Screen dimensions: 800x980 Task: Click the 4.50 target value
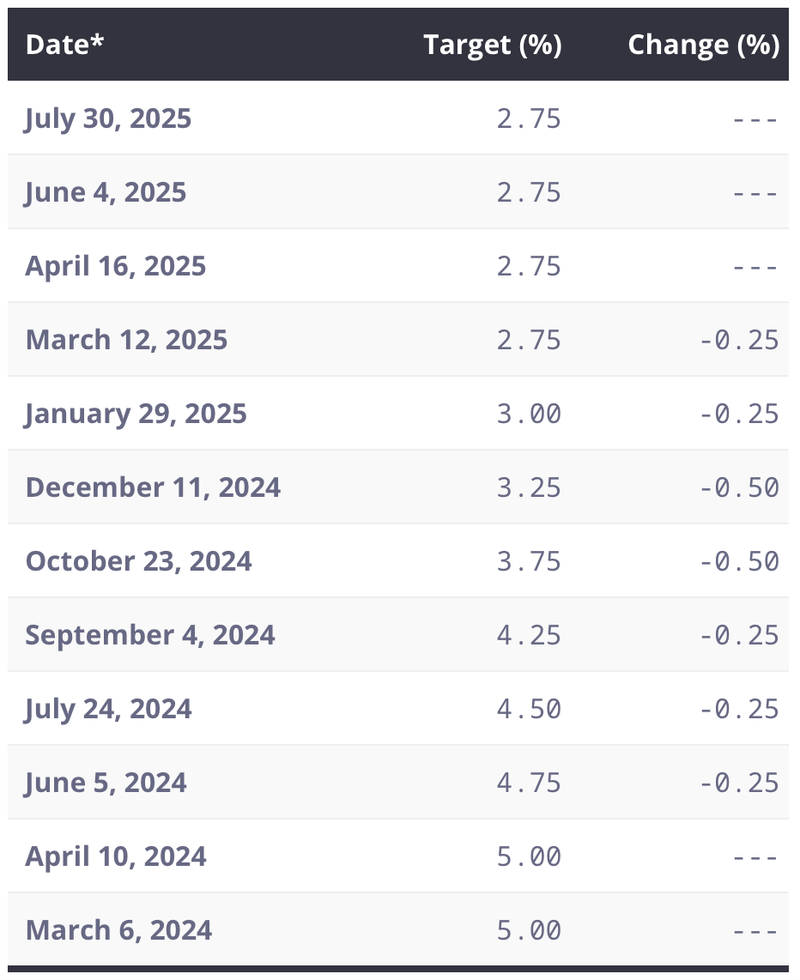coord(529,709)
